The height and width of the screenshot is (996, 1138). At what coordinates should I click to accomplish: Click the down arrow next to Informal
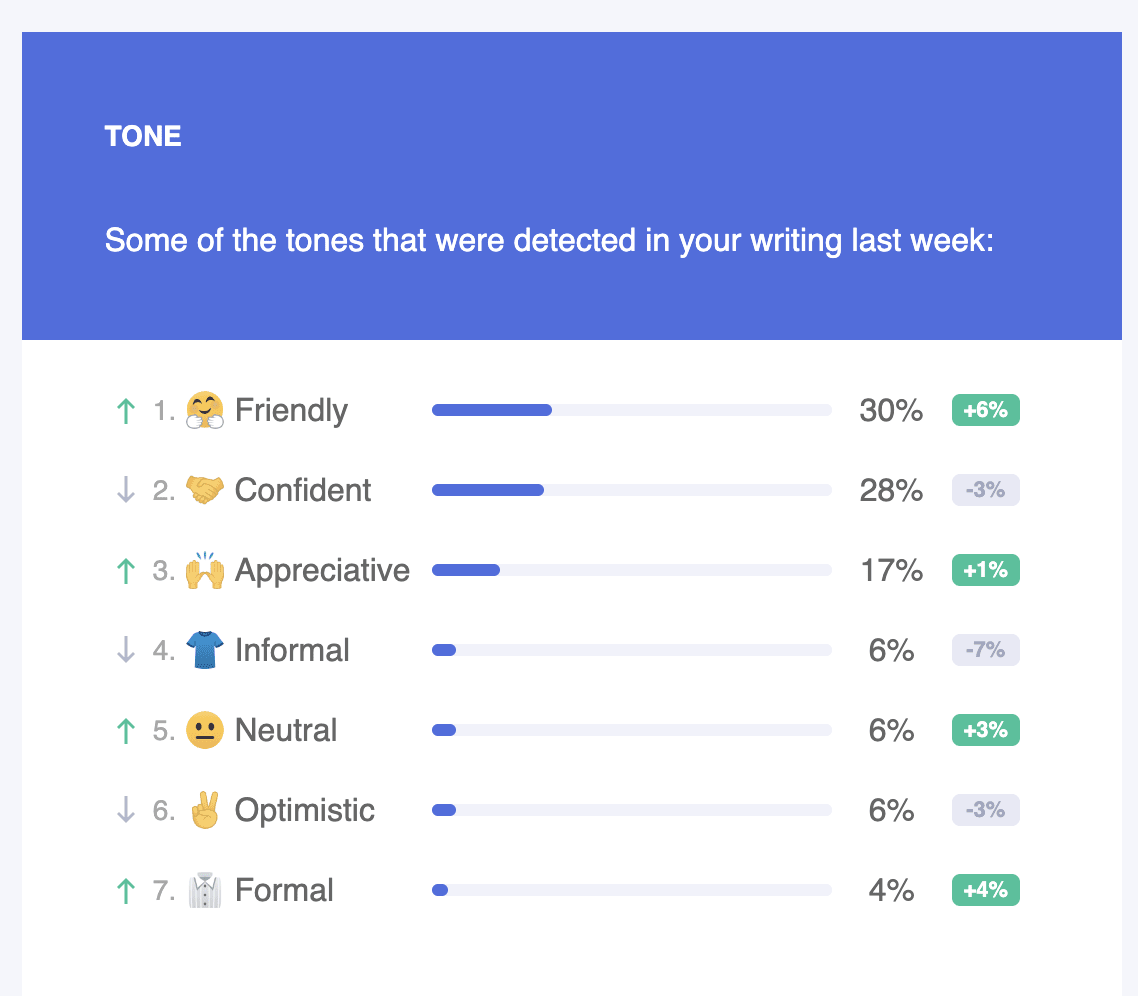[126, 650]
